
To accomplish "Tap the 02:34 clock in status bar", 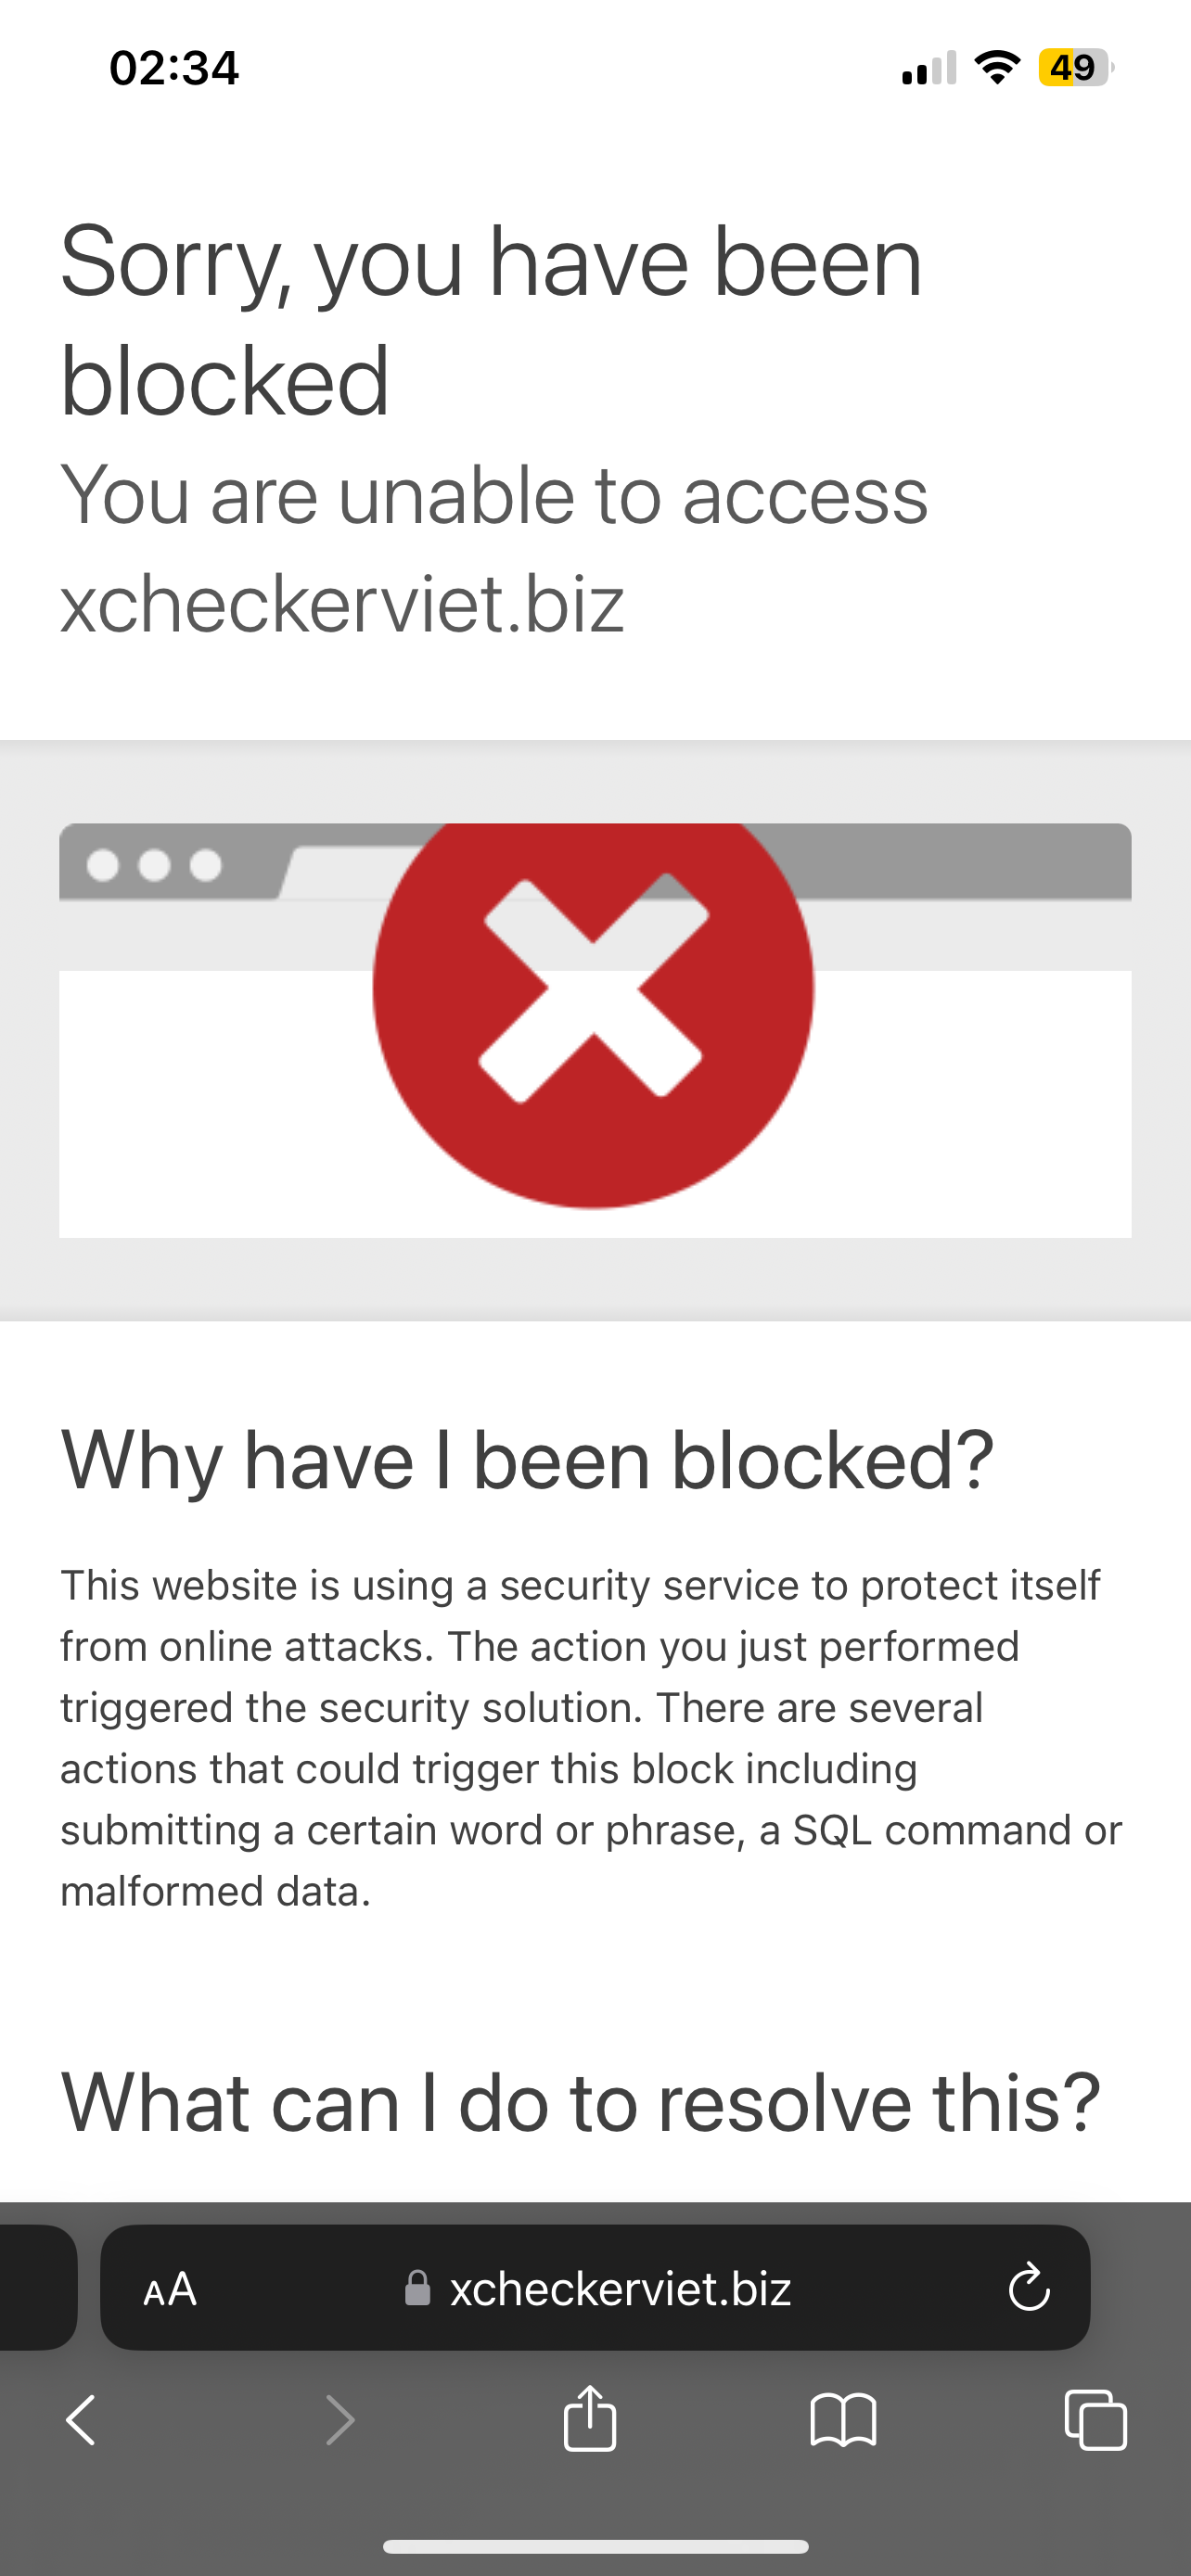I will point(174,68).
